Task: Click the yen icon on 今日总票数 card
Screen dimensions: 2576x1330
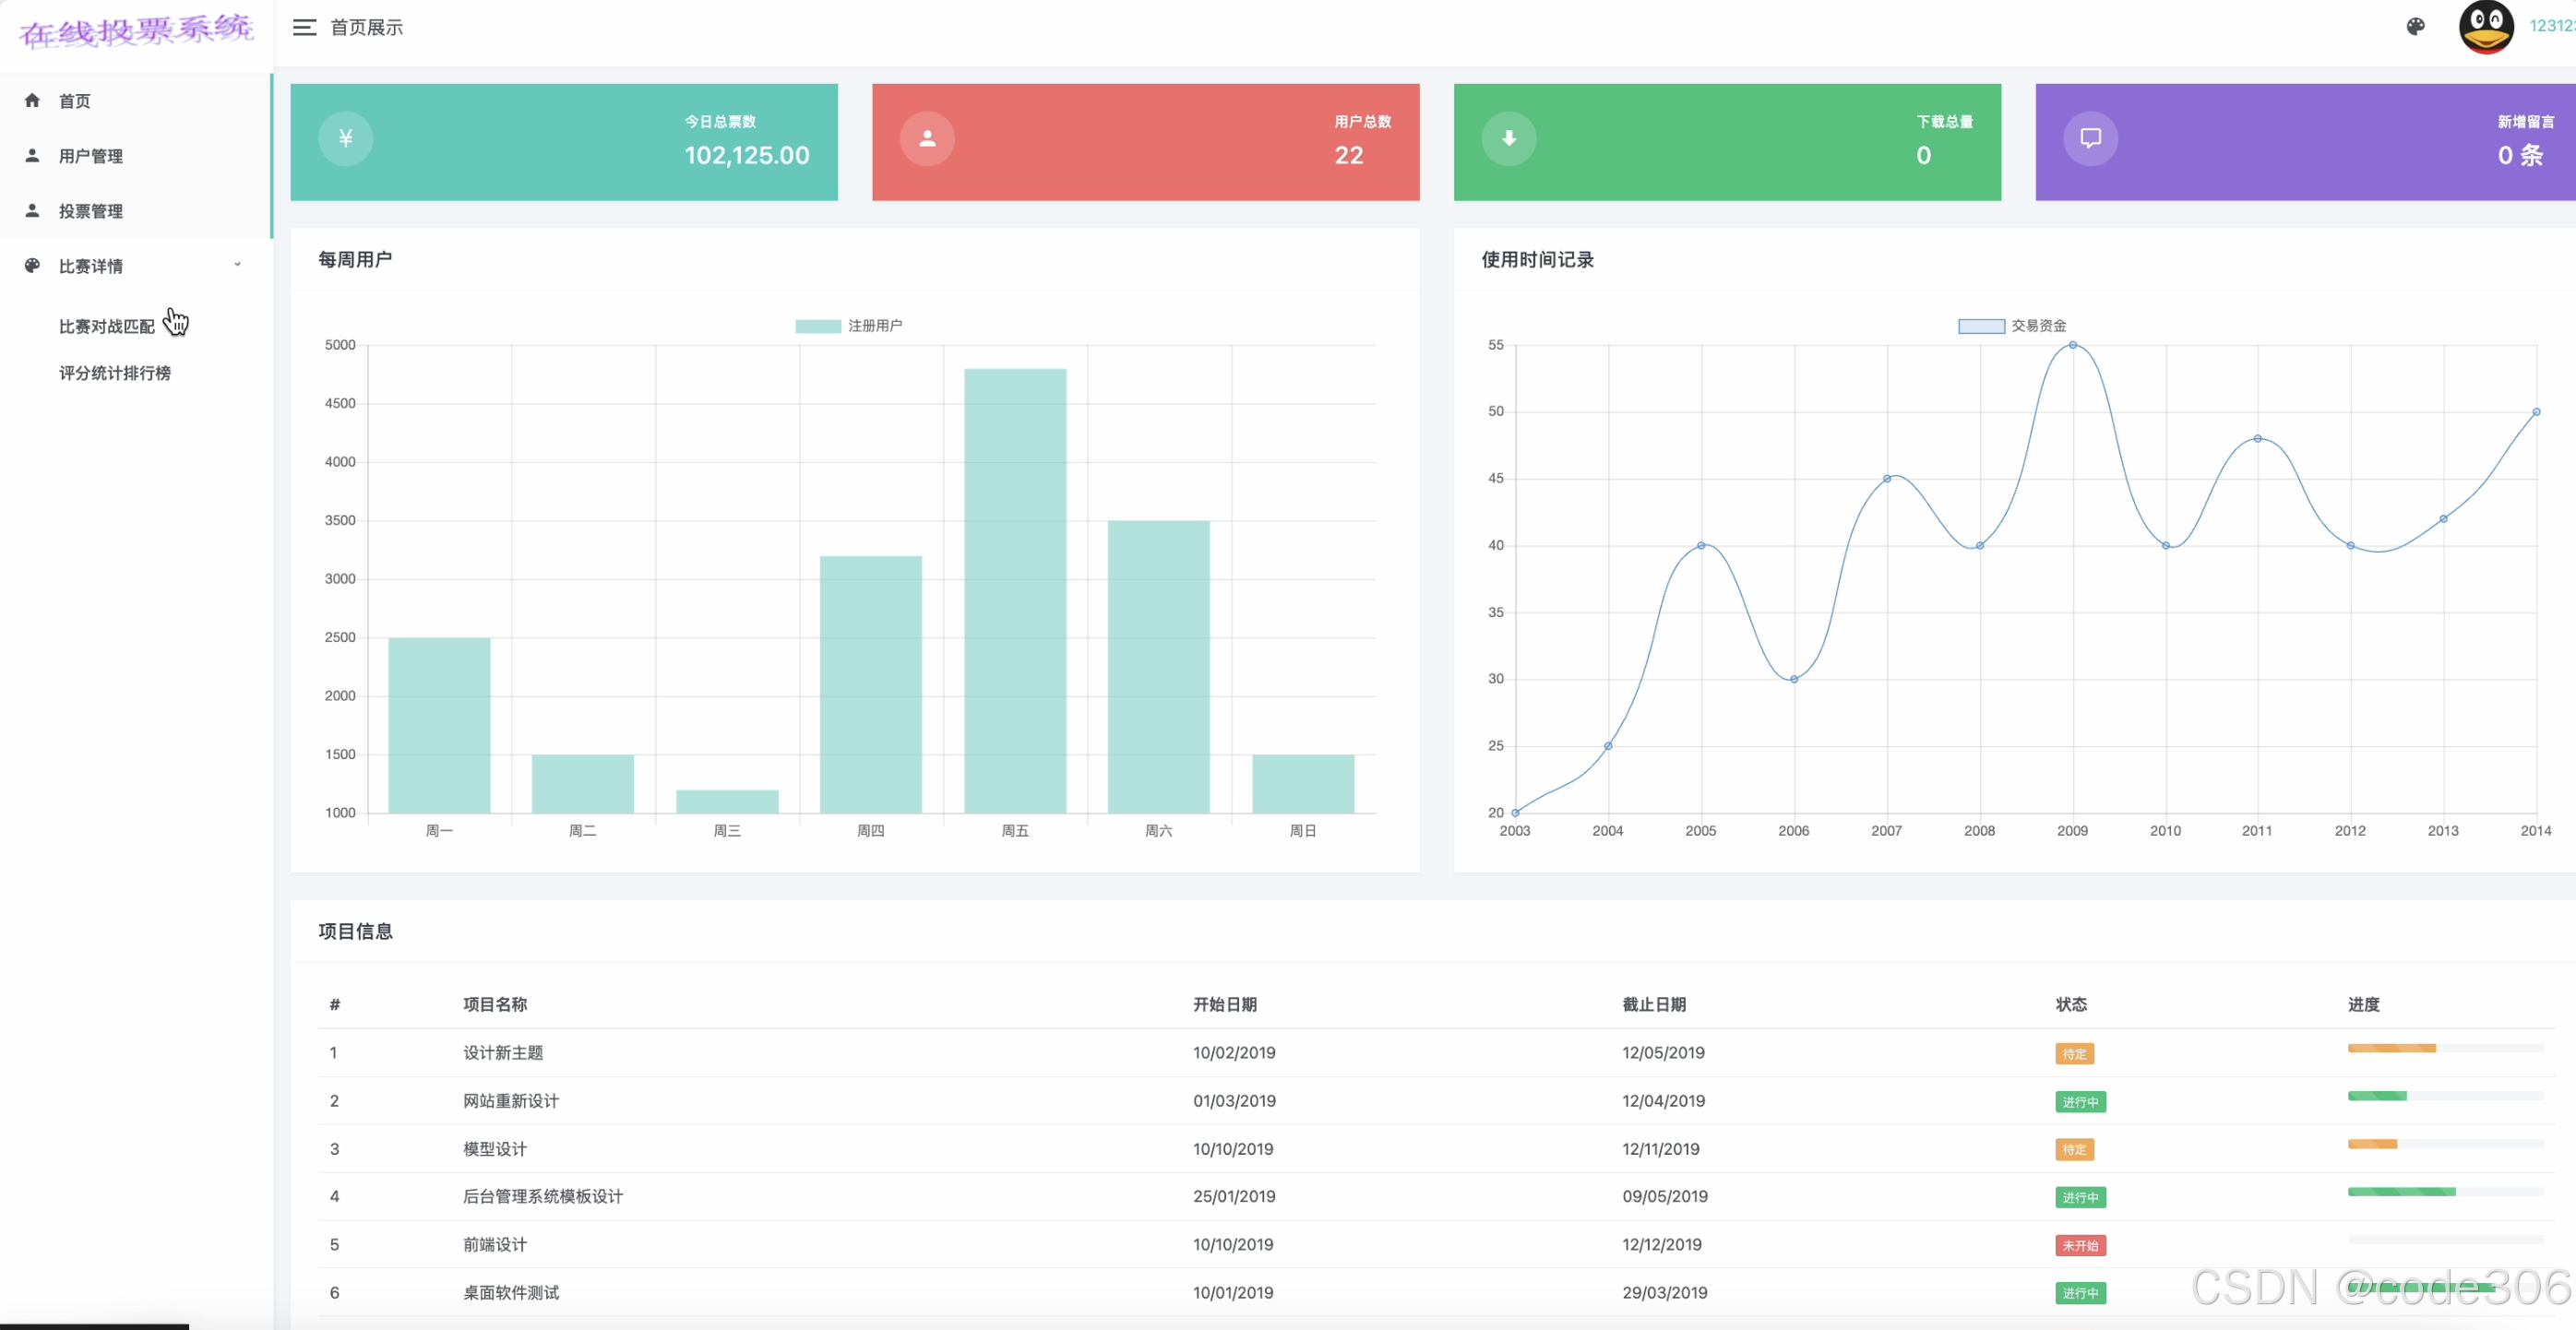Action: (346, 138)
